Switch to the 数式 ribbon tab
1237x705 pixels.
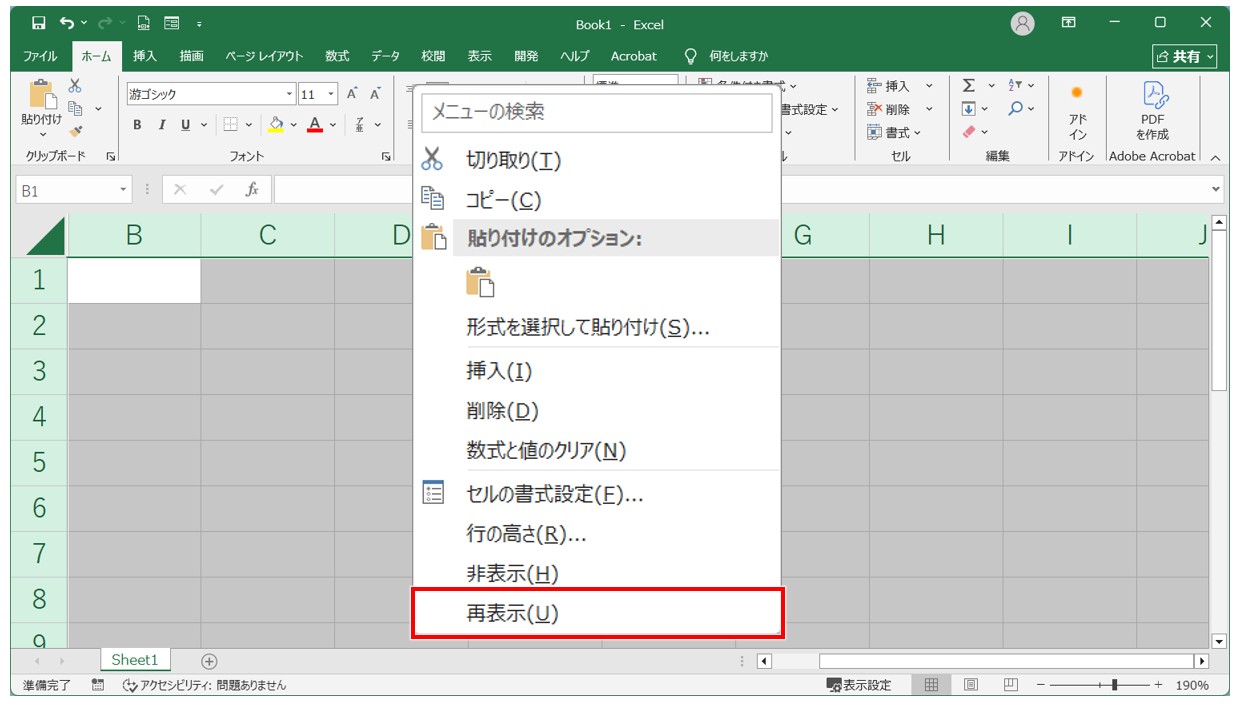pyautogui.click(x=337, y=56)
